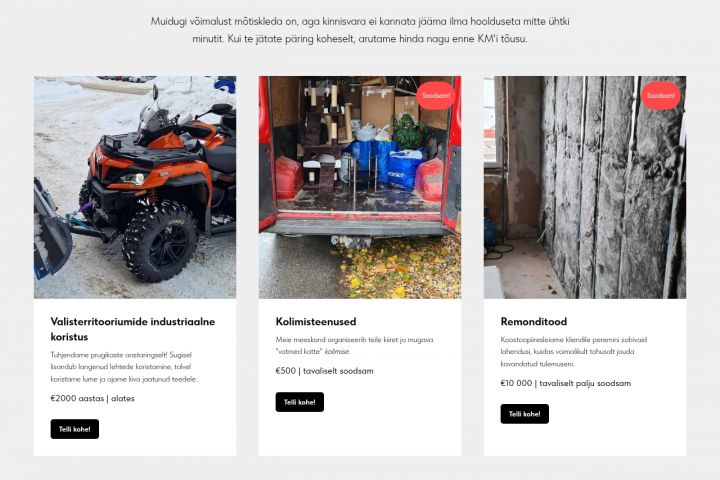Click the outdoor cleaning description paragraph
Image resolution: width=720 pixels, height=480 pixels.
click(x=125, y=367)
